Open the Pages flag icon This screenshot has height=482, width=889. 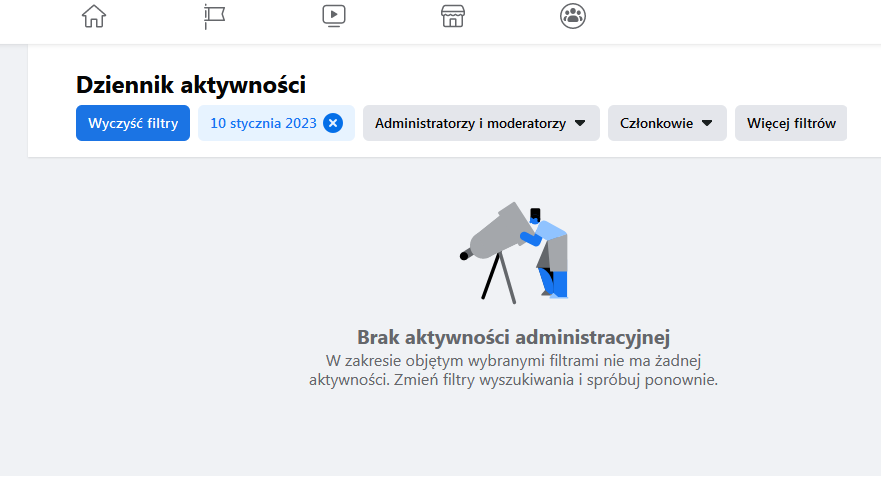[x=214, y=16]
